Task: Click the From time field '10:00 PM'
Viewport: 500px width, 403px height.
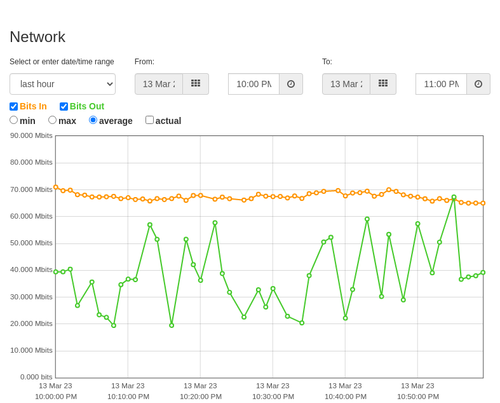Action: tap(254, 84)
